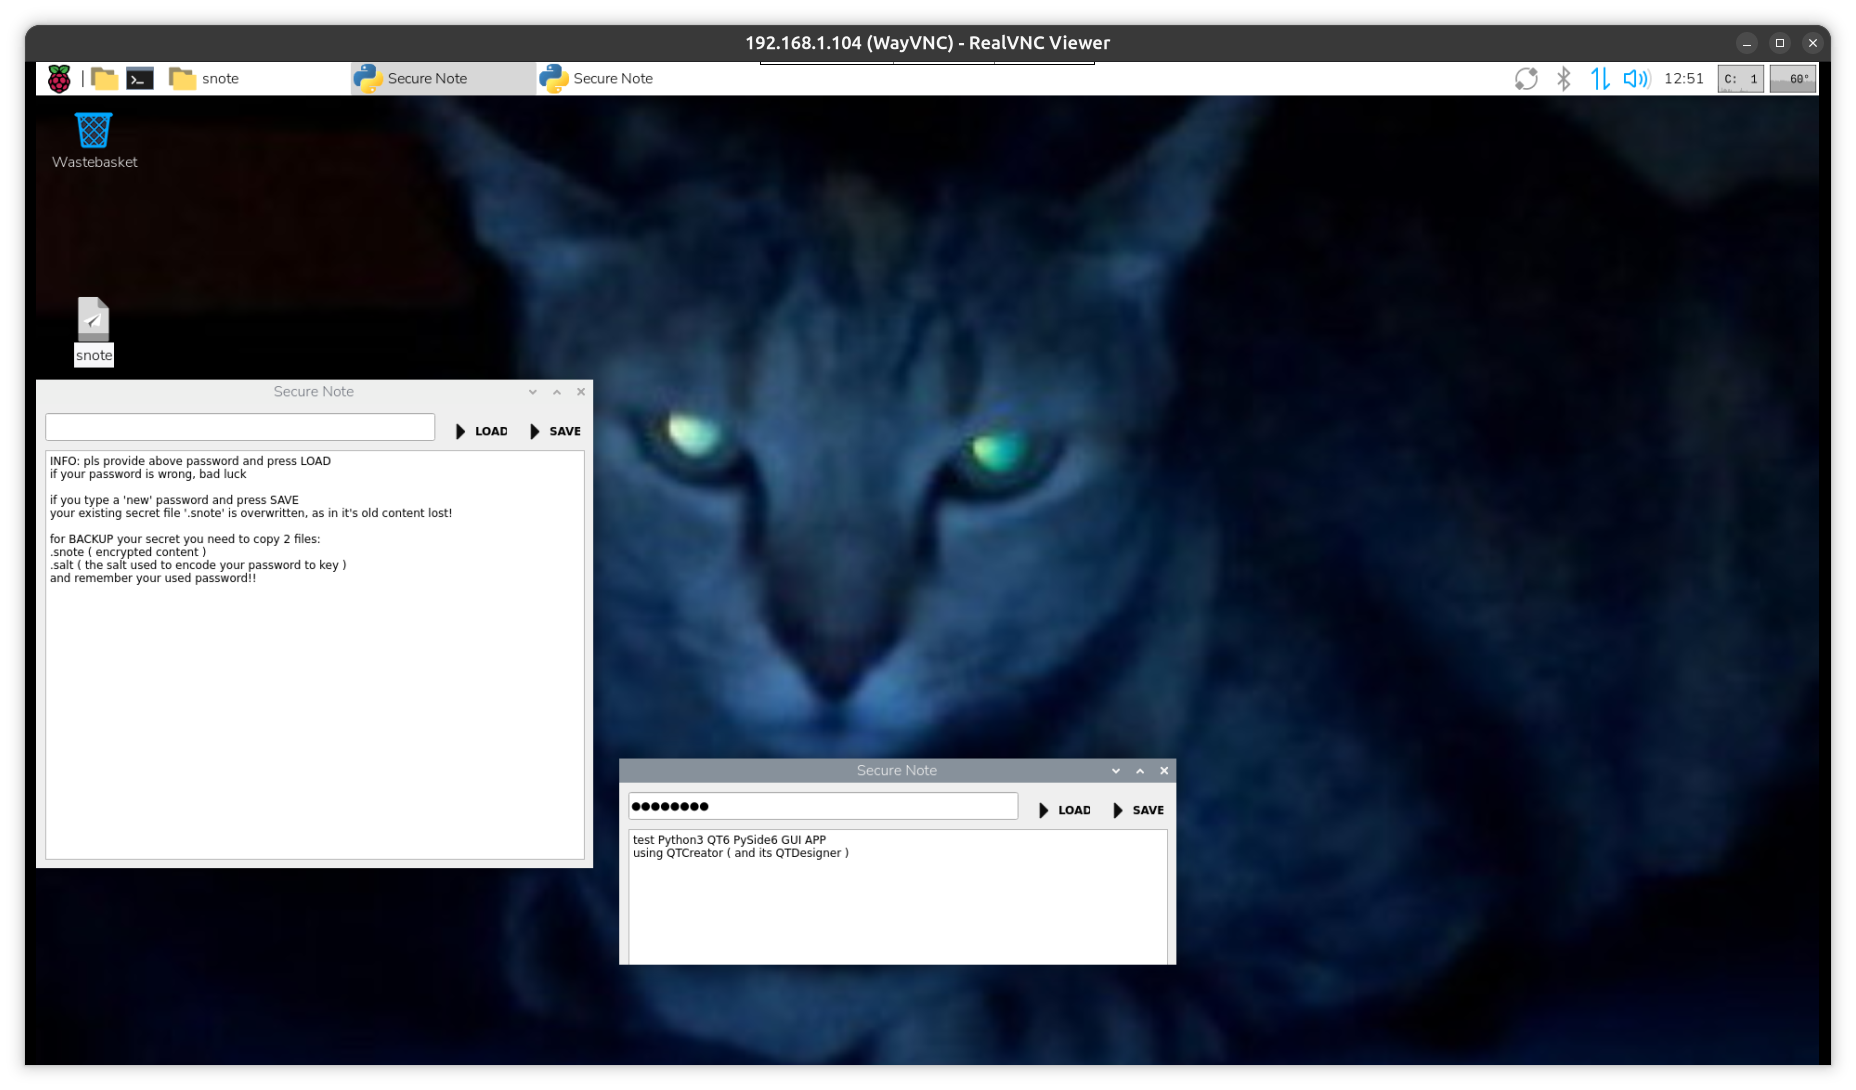This screenshot has width=1856, height=1090.
Task: Click the filled password field with dots
Action: pyautogui.click(x=822, y=807)
